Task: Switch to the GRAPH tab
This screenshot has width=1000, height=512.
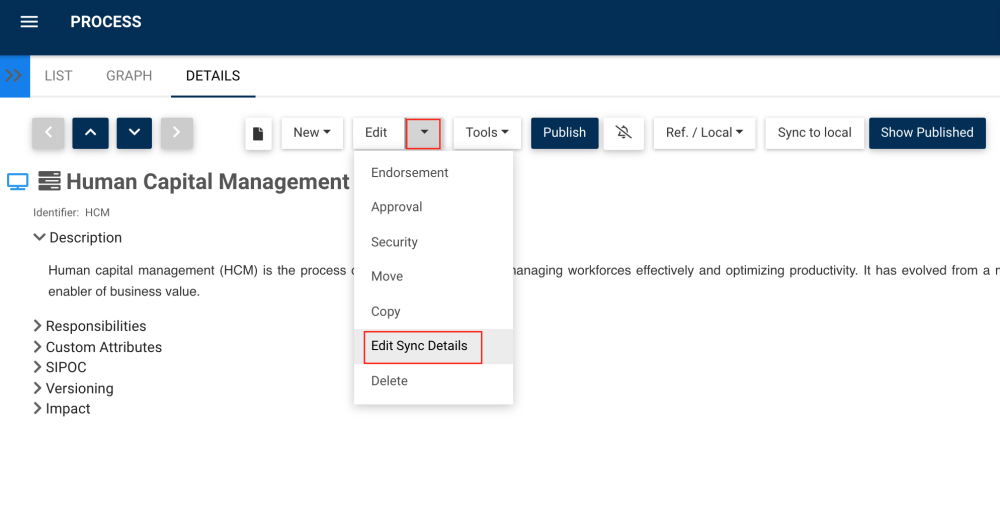Action: tap(129, 76)
